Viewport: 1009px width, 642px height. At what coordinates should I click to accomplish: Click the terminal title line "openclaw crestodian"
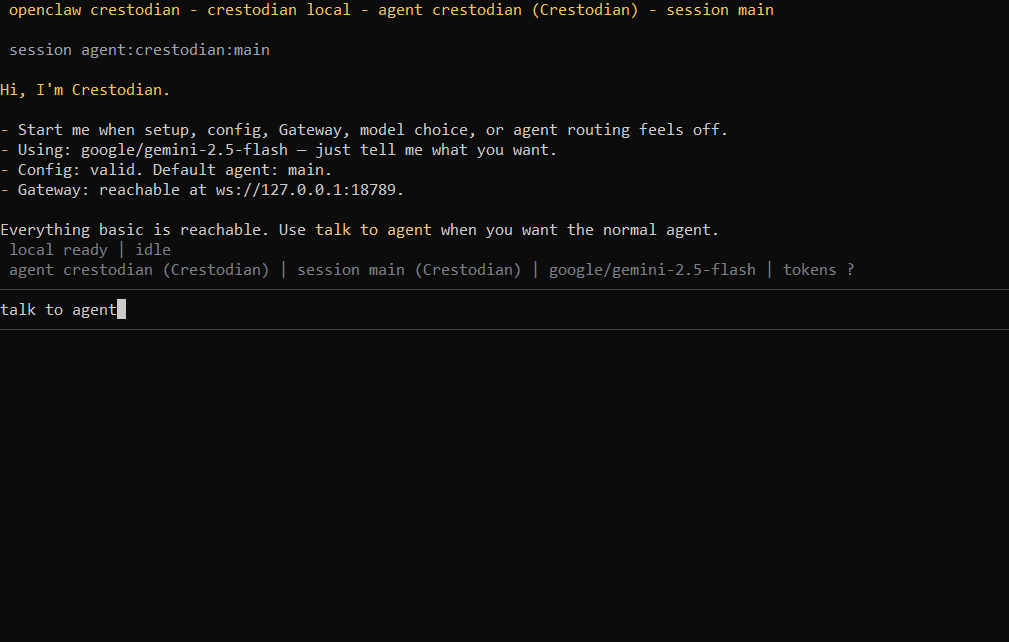tap(94, 10)
